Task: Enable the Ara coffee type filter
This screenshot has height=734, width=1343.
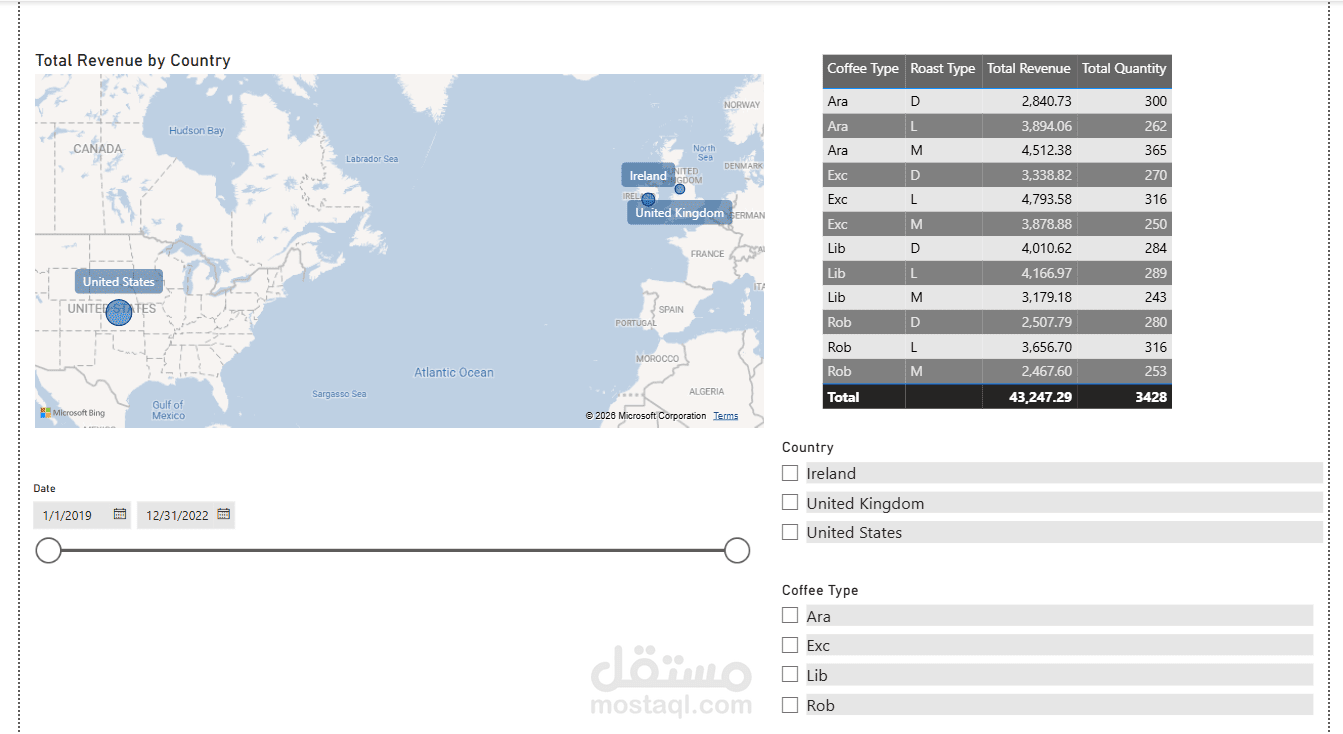Action: (x=789, y=615)
